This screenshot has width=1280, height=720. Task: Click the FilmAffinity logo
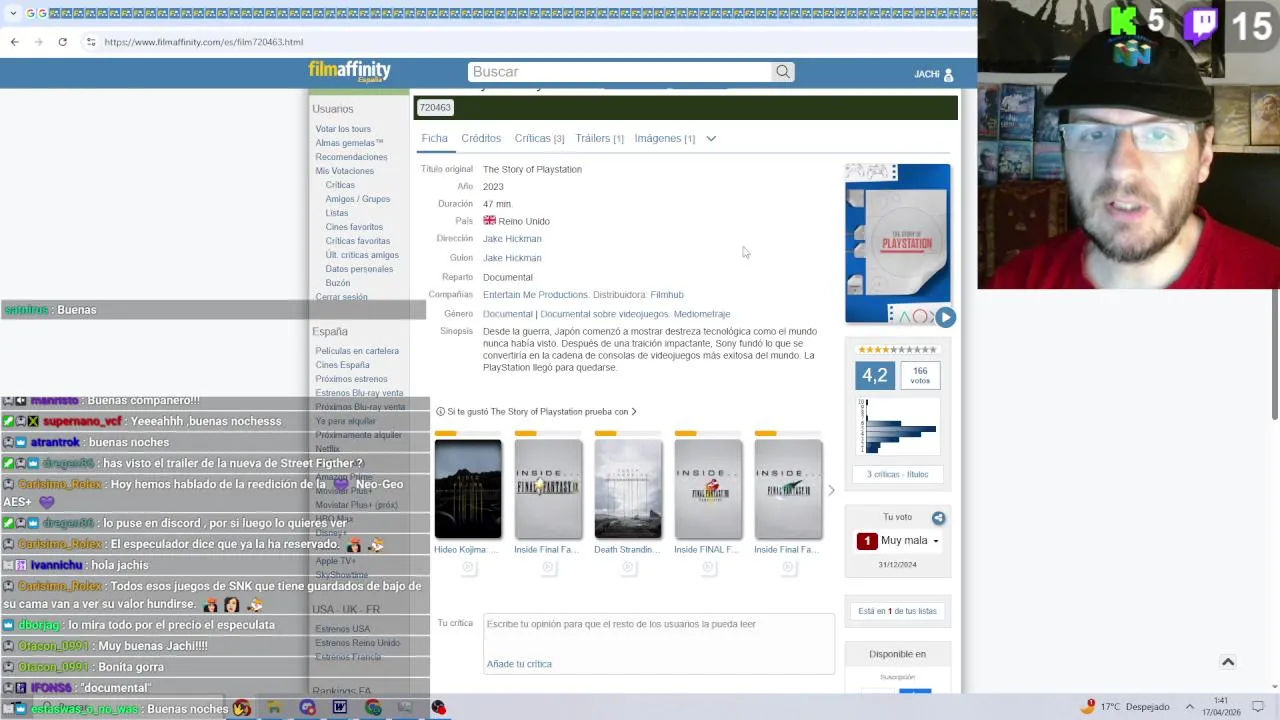coord(349,71)
